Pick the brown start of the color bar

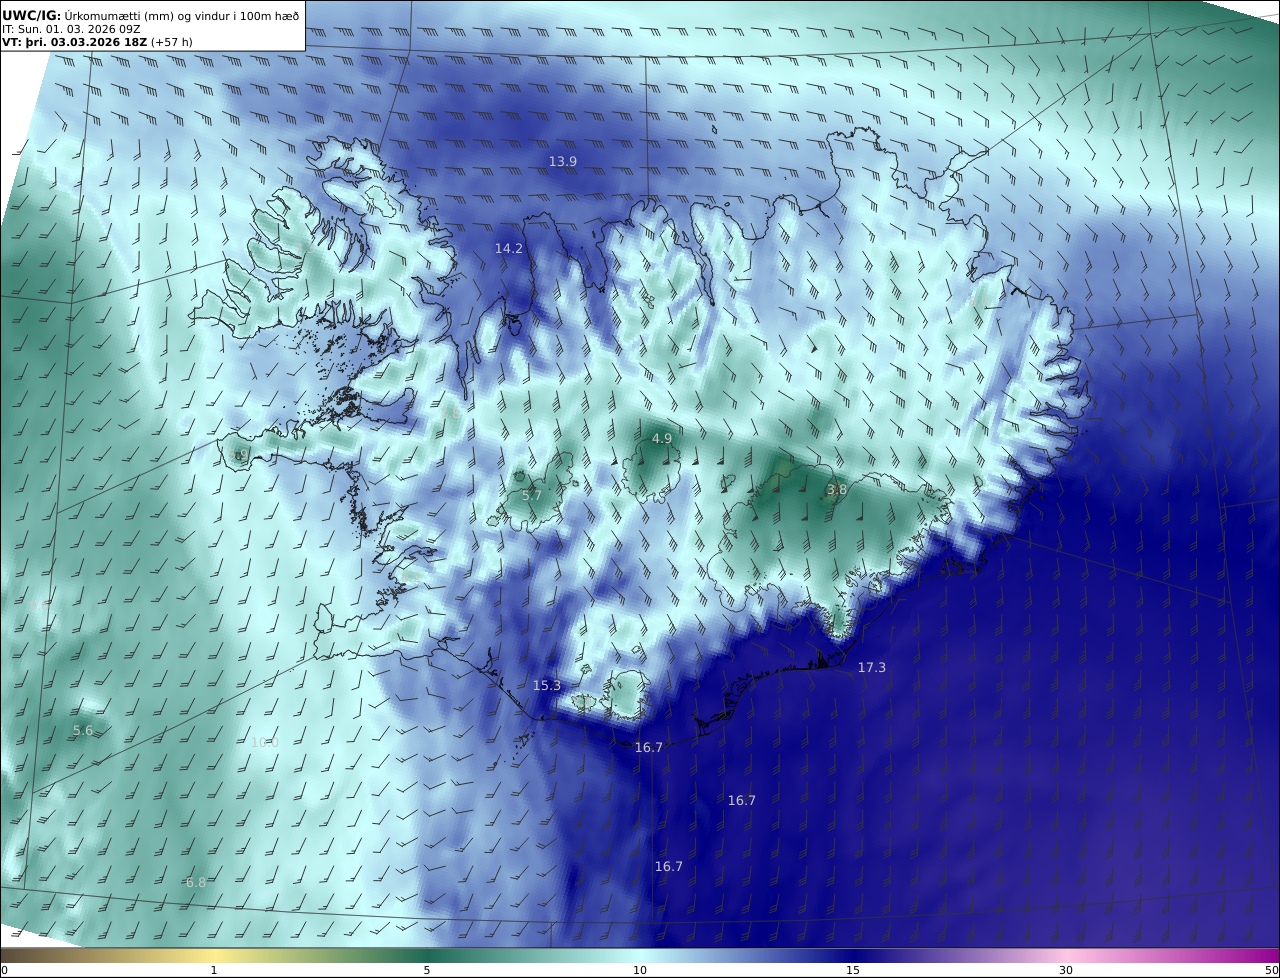[x=10, y=956]
